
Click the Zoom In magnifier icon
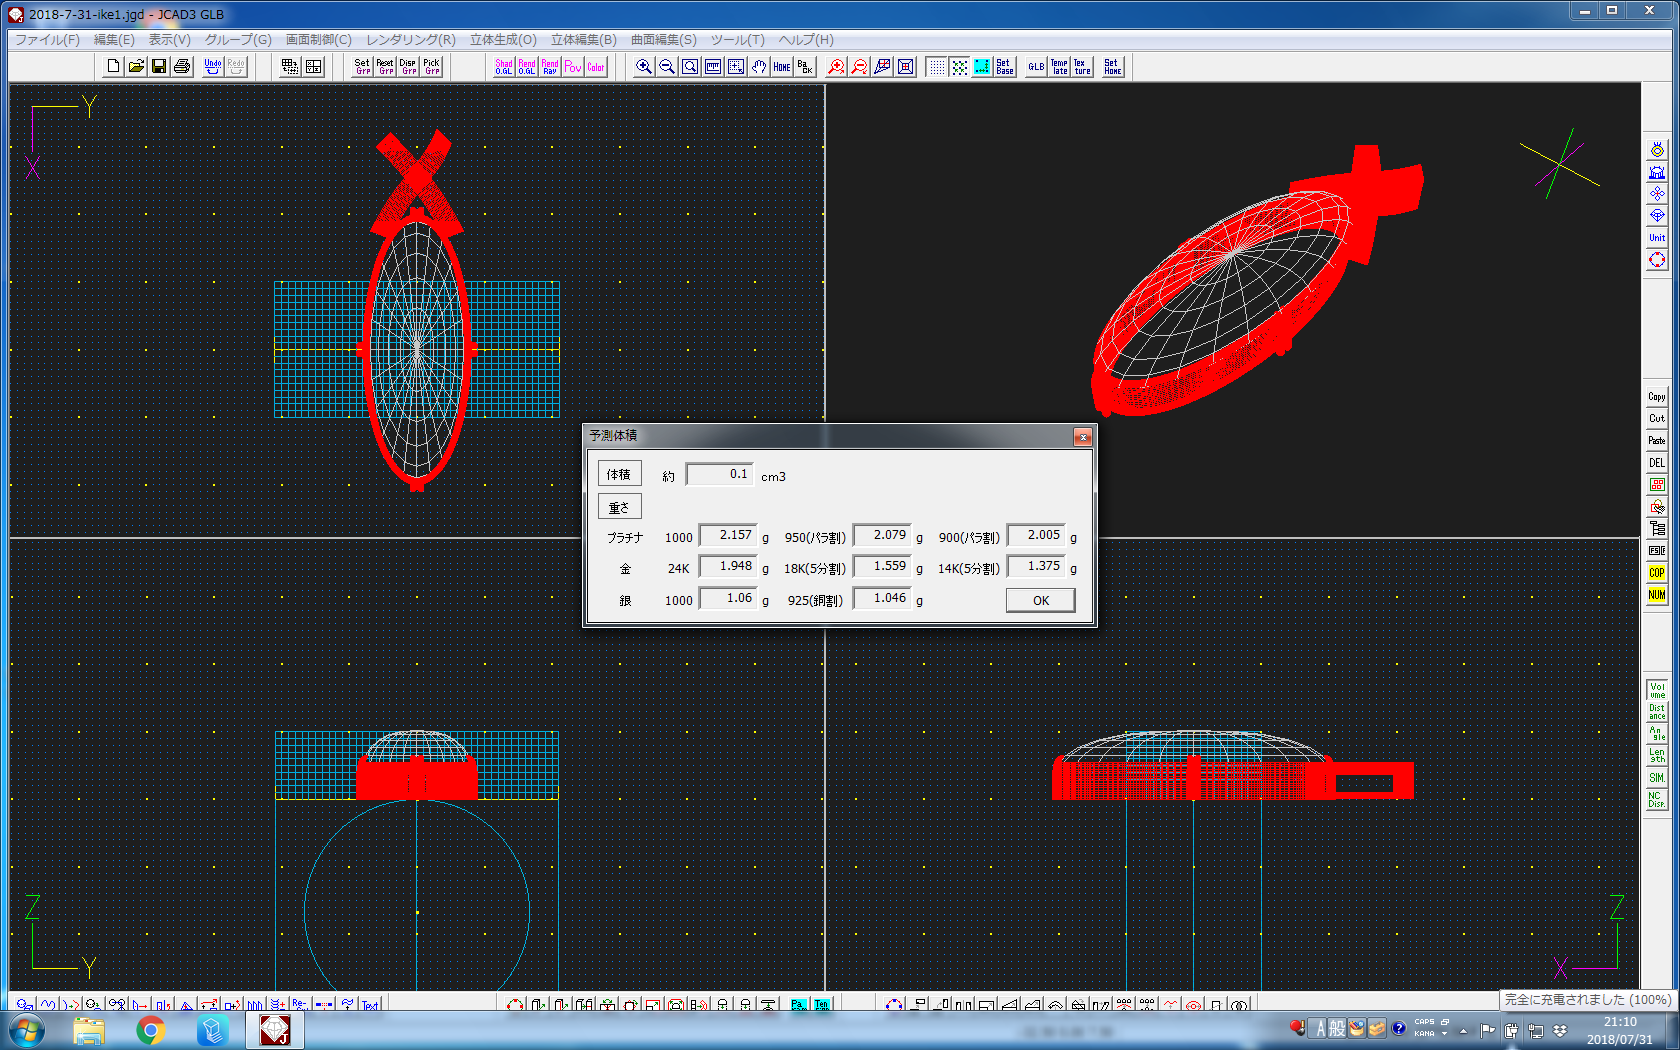[644, 66]
